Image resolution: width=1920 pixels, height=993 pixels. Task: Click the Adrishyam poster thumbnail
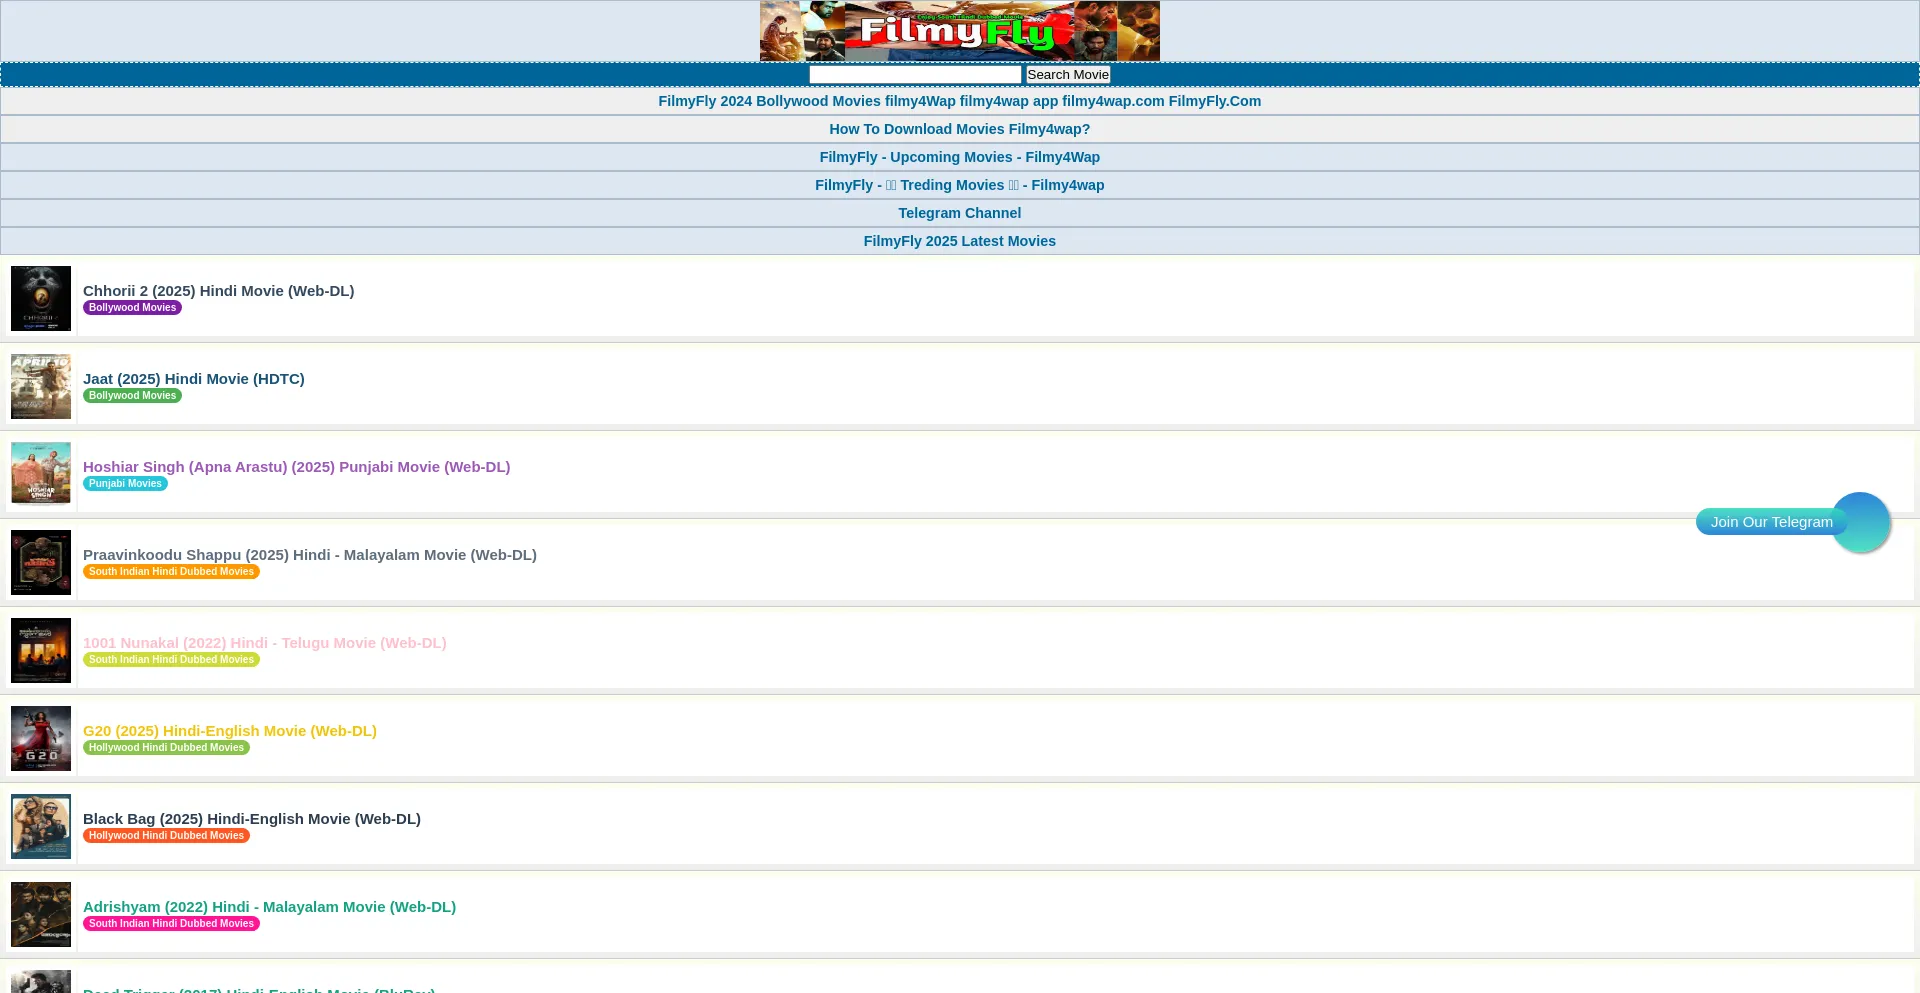tap(41, 914)
